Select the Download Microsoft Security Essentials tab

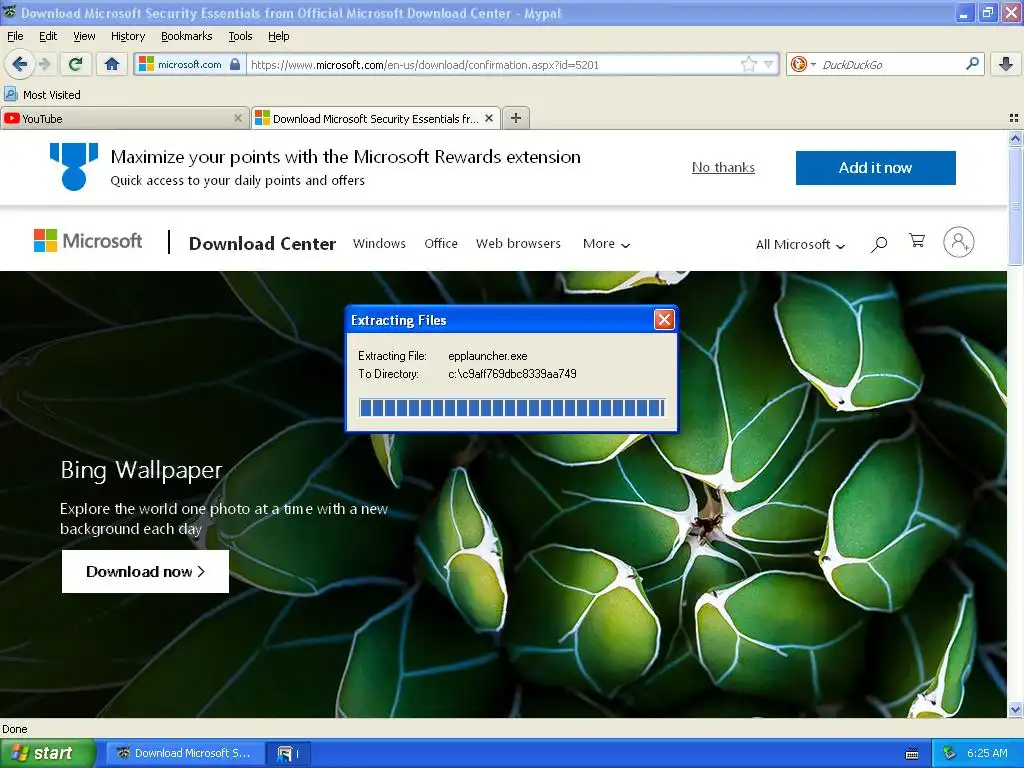click(x=376, y=118)
